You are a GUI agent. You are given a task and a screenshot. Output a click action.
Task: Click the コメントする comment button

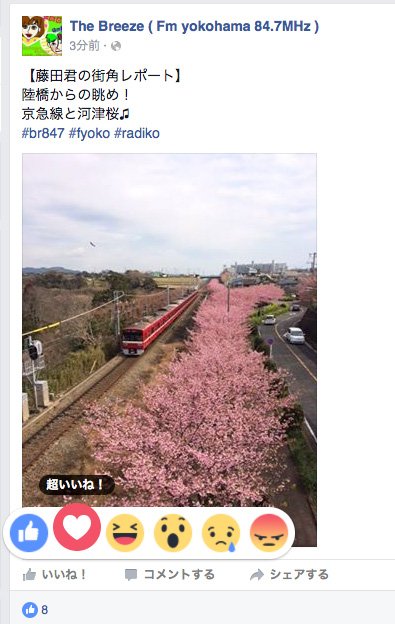click(x=169, y=575)
